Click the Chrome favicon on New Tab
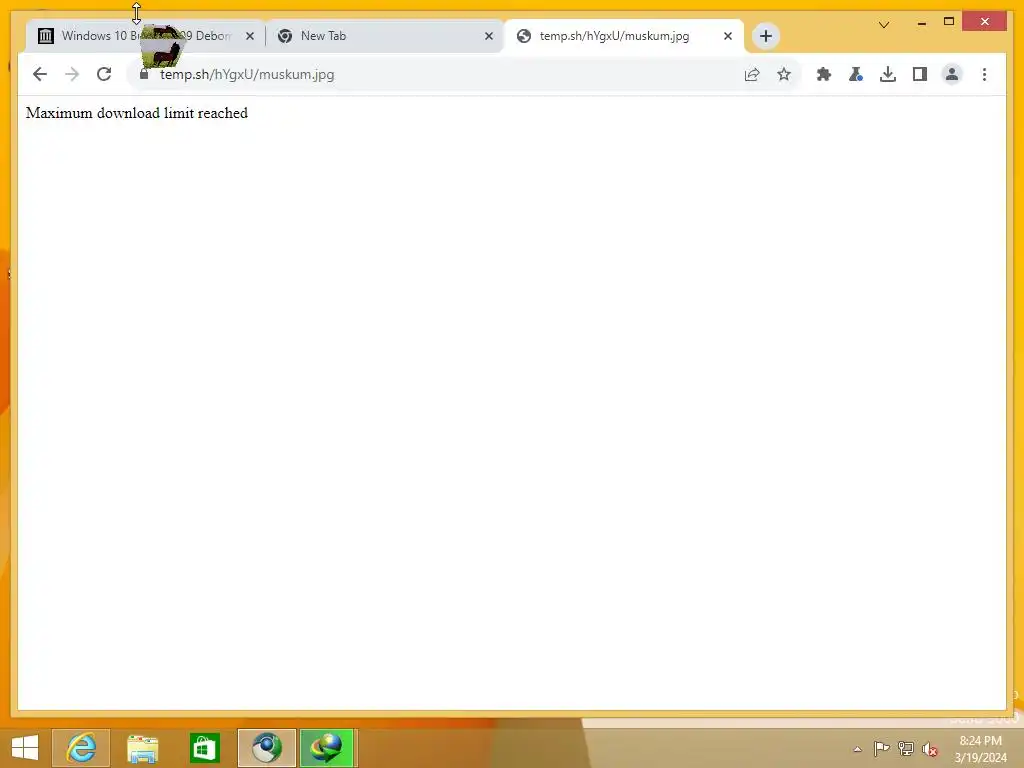The image size is (1024, 768). (285, 36)
